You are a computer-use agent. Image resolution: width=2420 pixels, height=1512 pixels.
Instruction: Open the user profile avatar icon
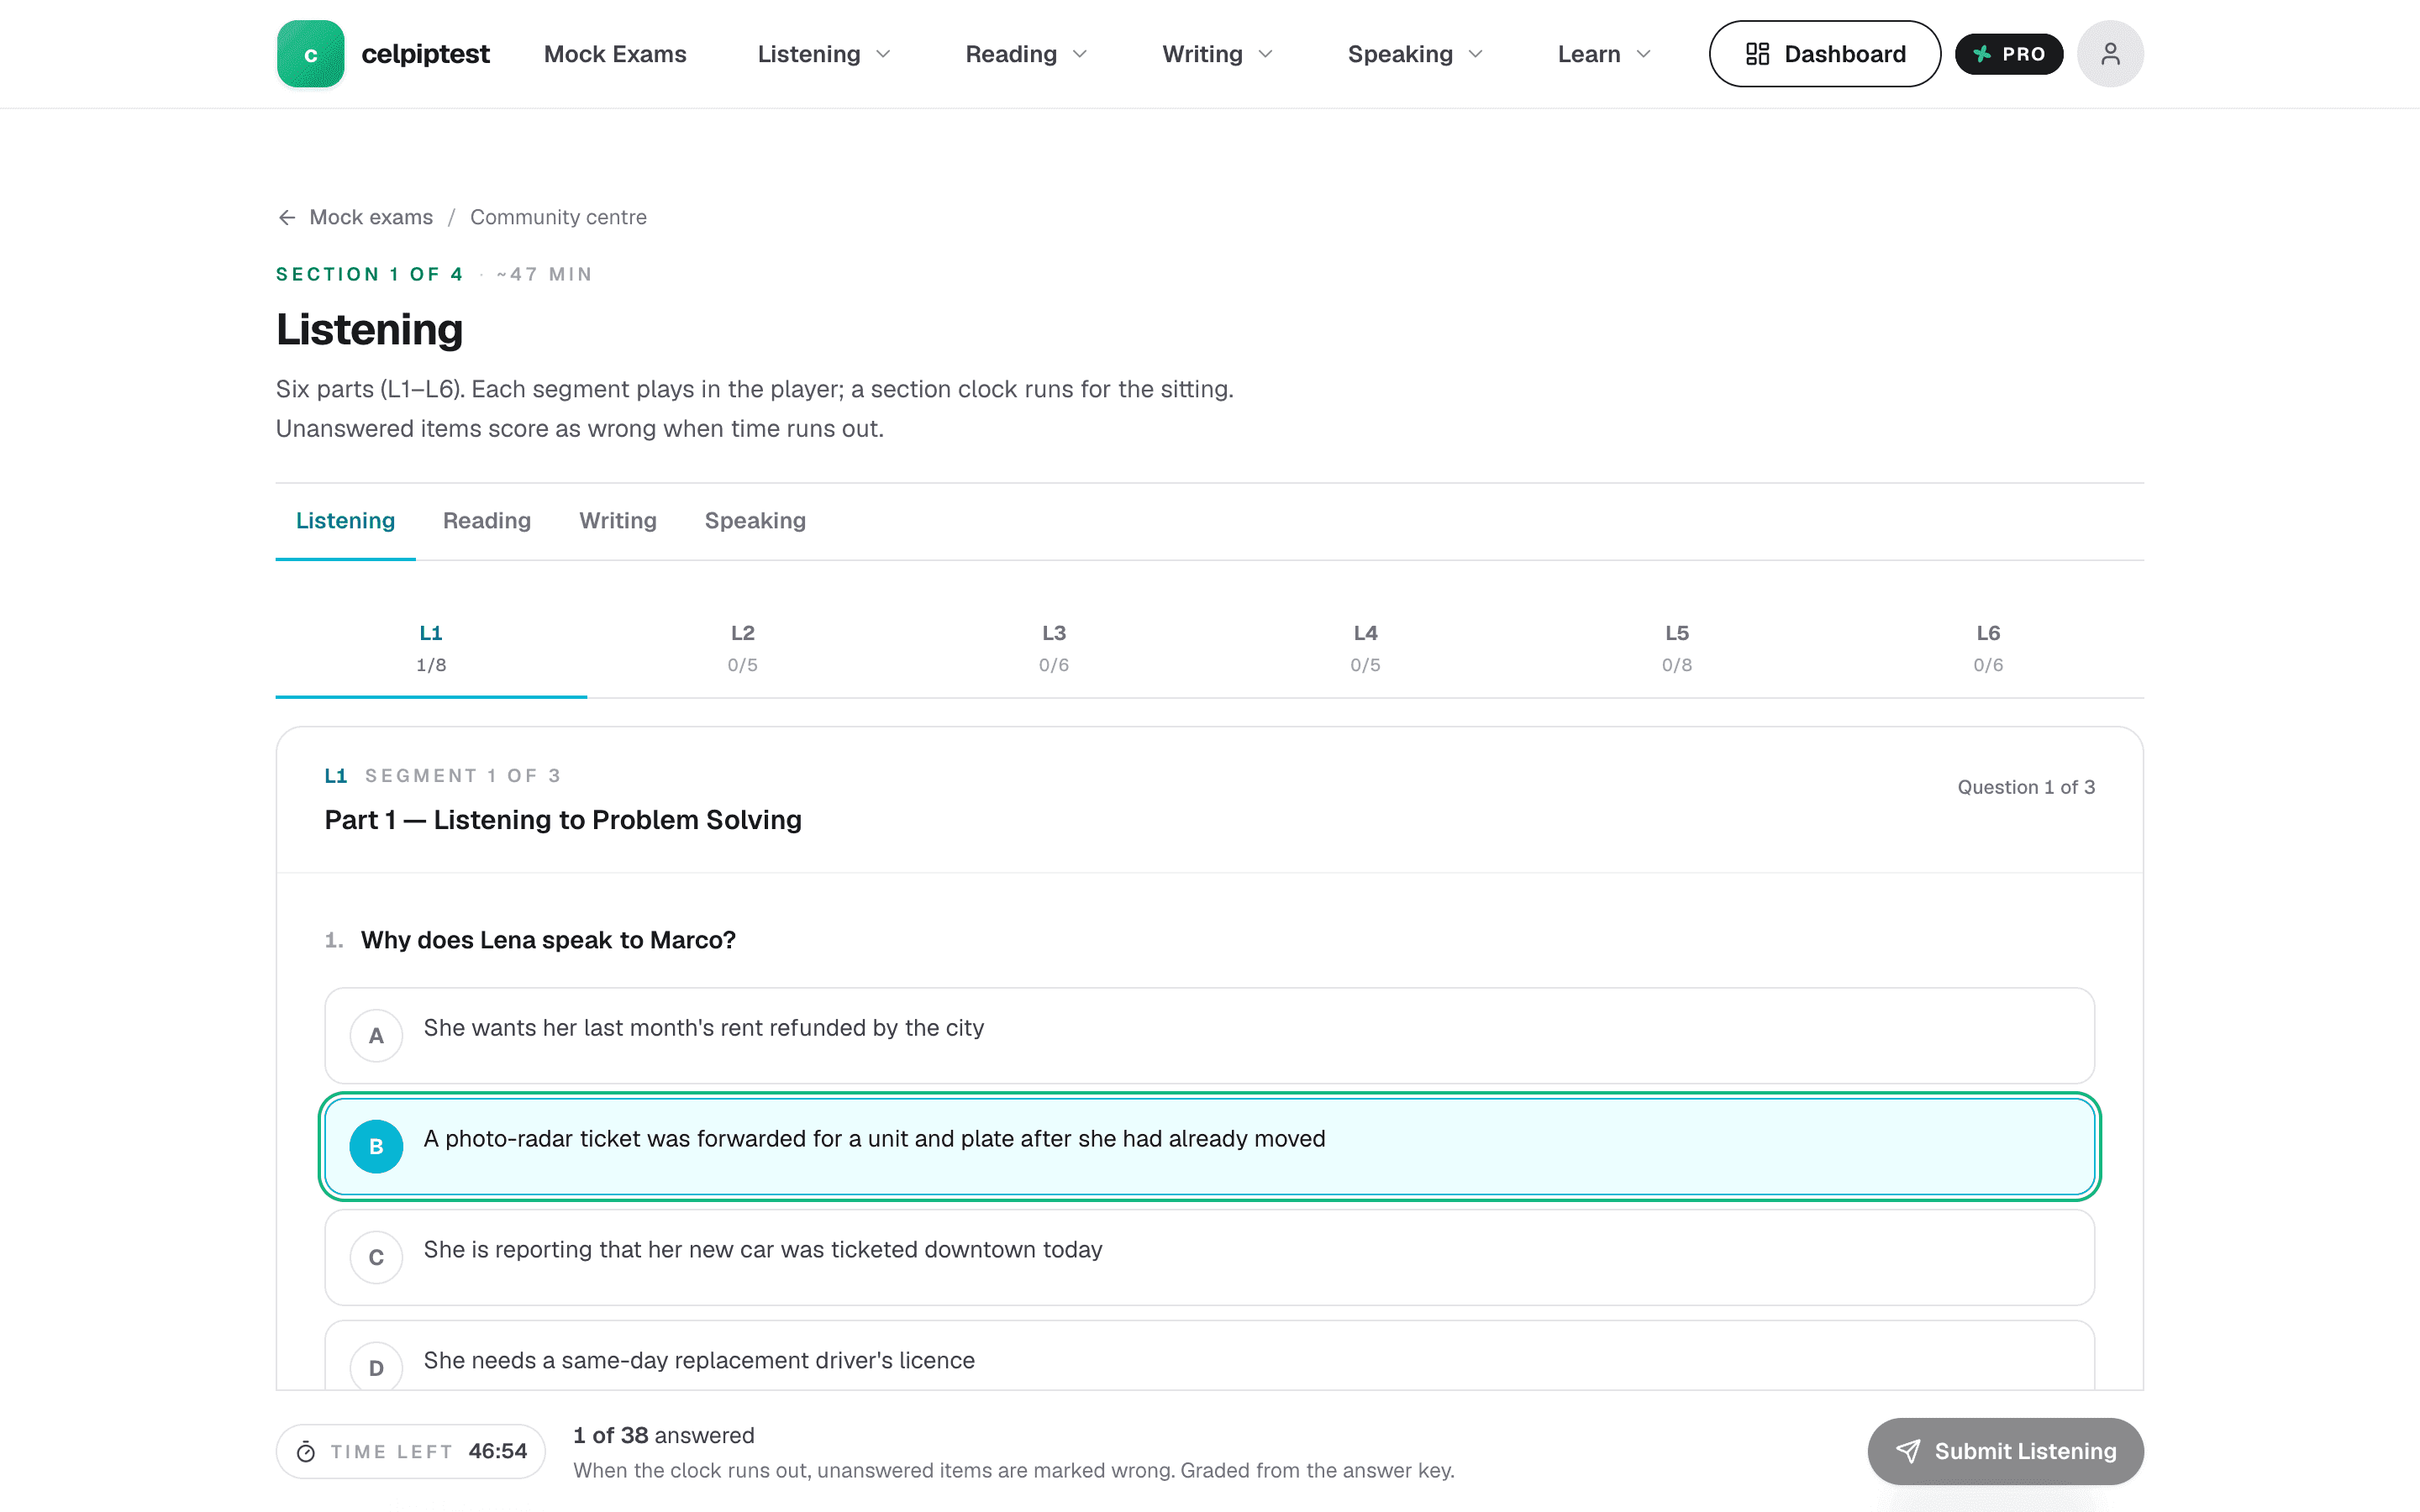pos(2110,54)
